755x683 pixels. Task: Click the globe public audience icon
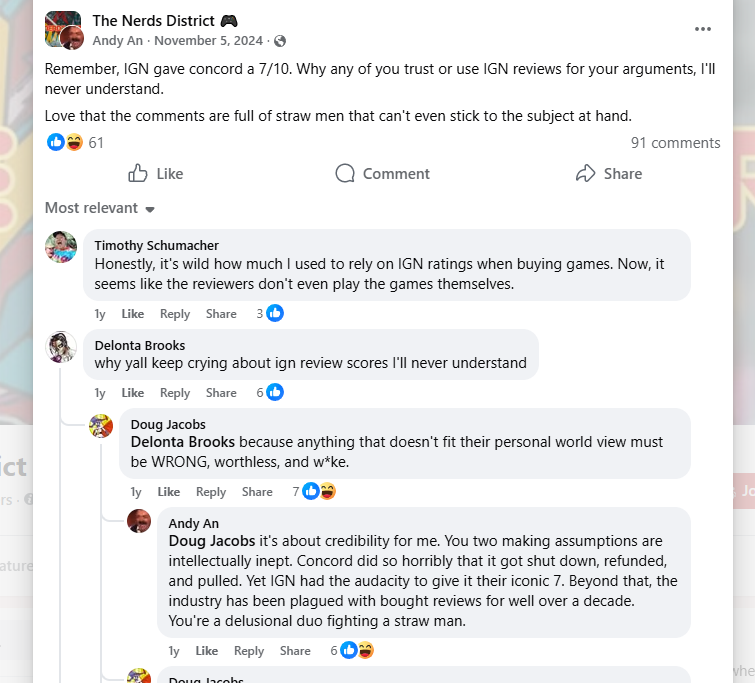click(280, 41)
